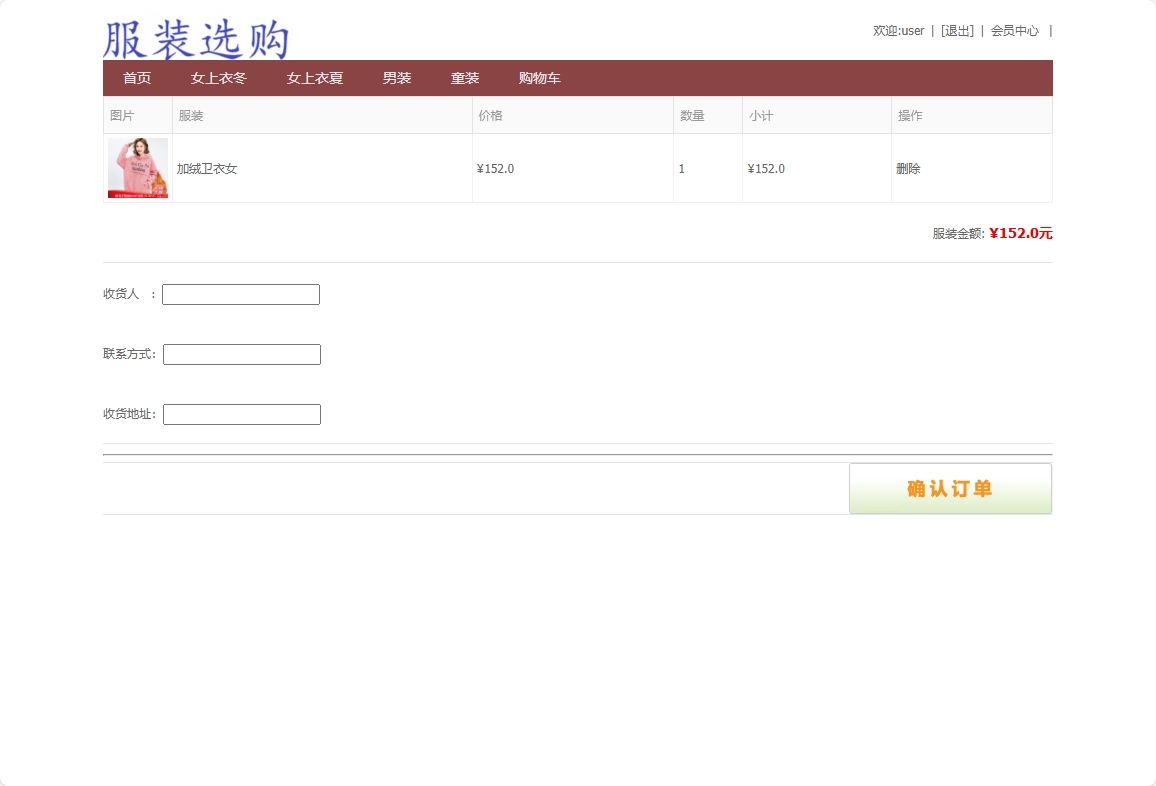Screen dimensions: 1156x786
Task: Open the 女上衣夏 category menu
Action: coord(313,78)
